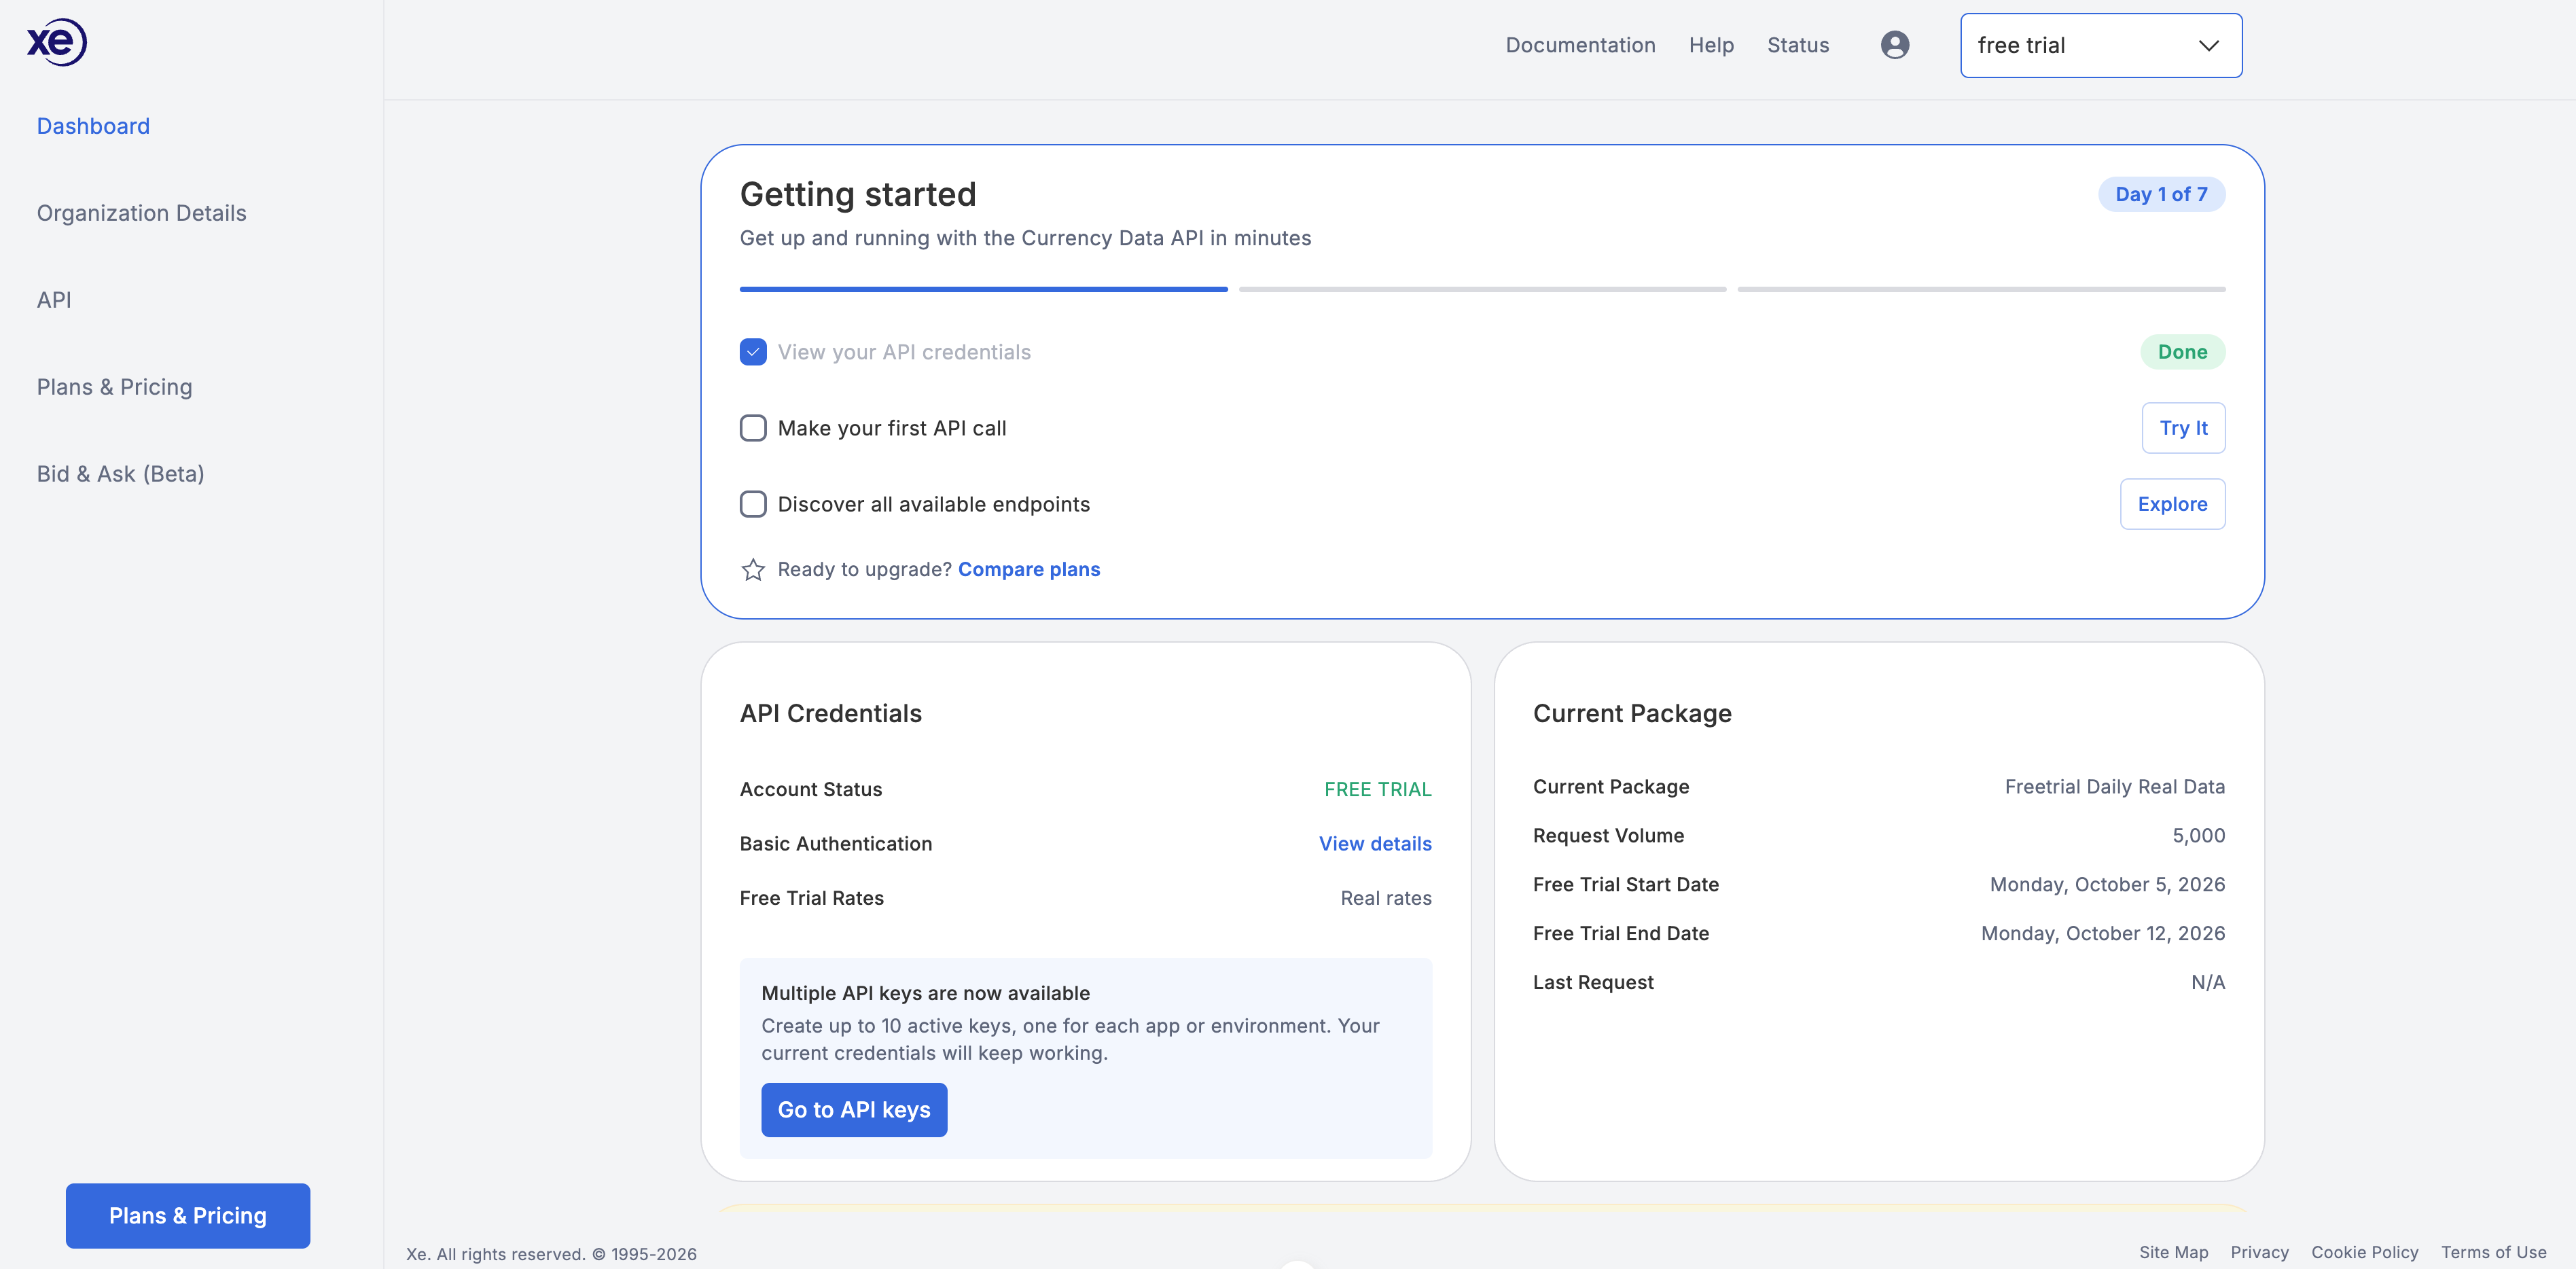Viewport: 2576px width, 1269px height.
Task: Open Organization Details in the sidebar
Action: point(141,213)
